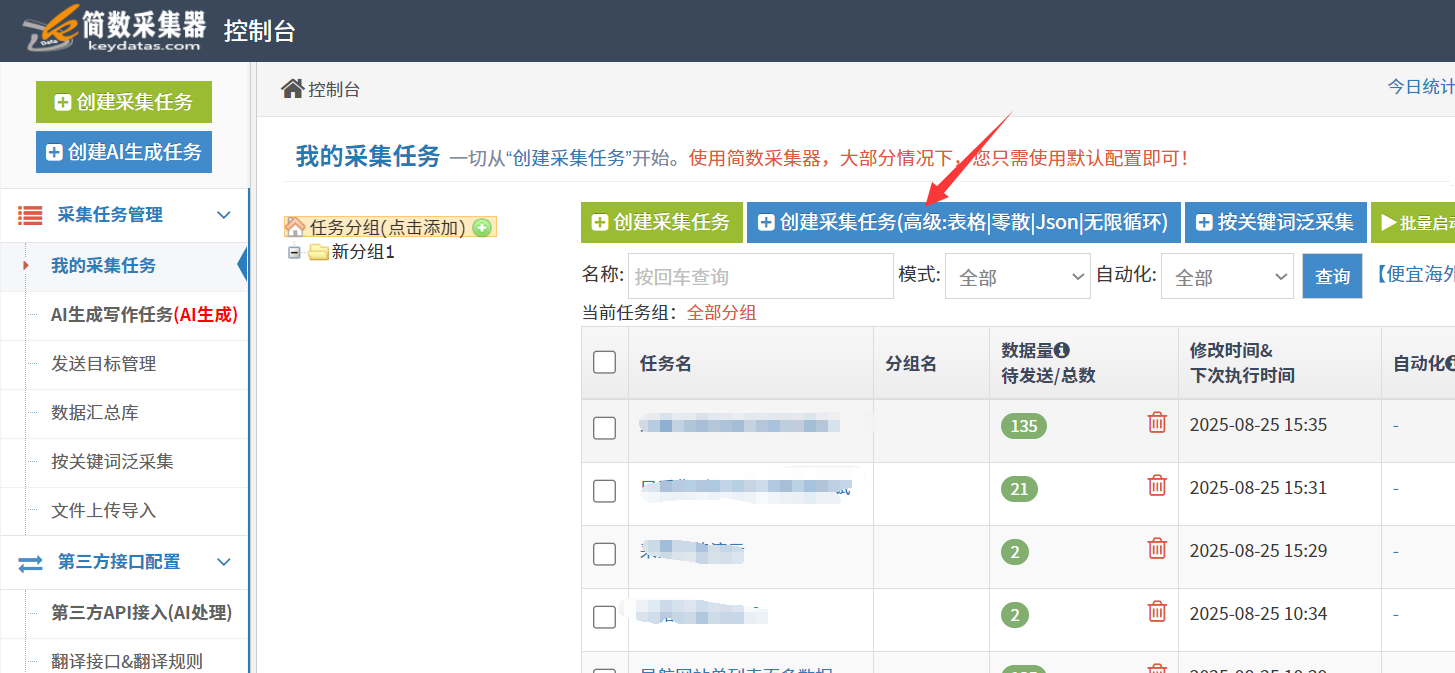Click the 创建AI生成任务 button

click(x=124, y=152)
